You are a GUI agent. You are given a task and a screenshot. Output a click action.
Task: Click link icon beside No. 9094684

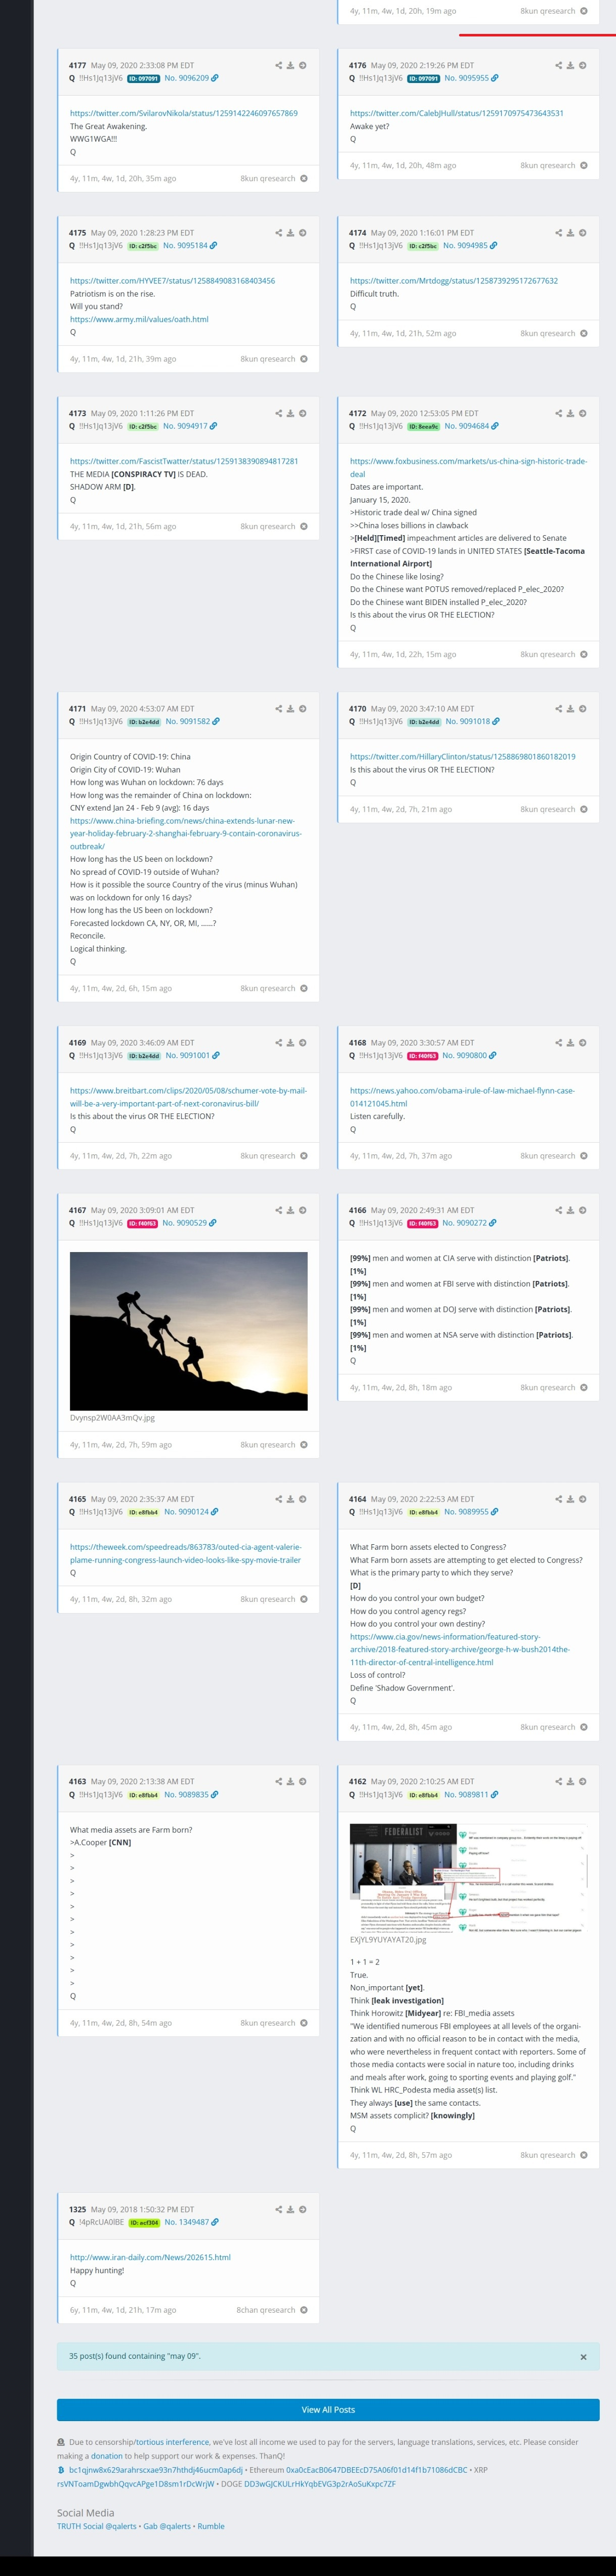(495, 426)
